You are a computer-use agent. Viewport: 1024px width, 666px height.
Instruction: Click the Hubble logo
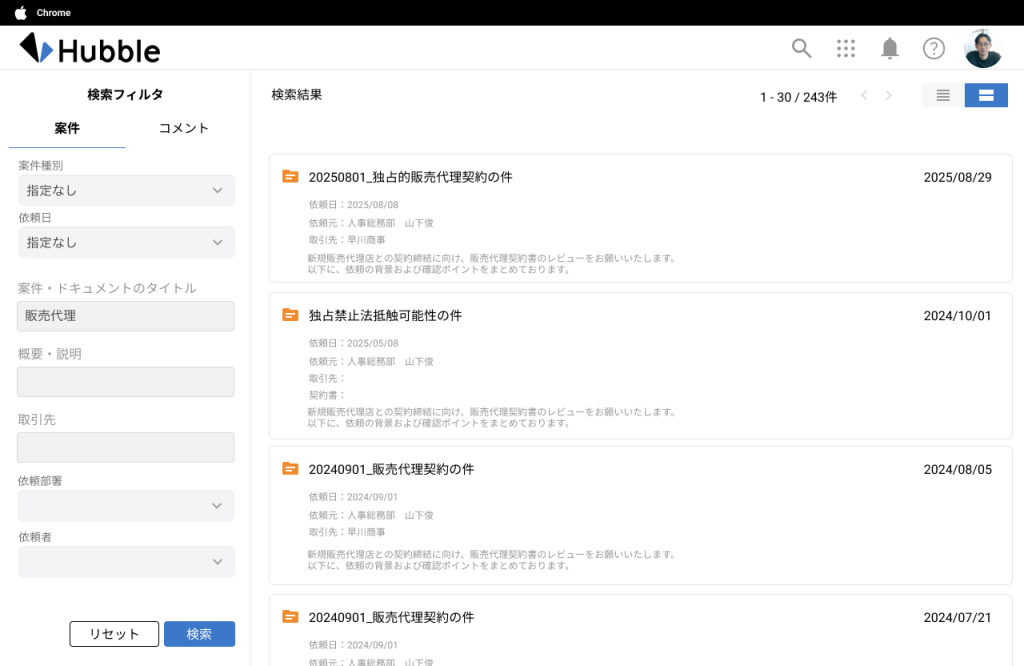pos(90,48)
